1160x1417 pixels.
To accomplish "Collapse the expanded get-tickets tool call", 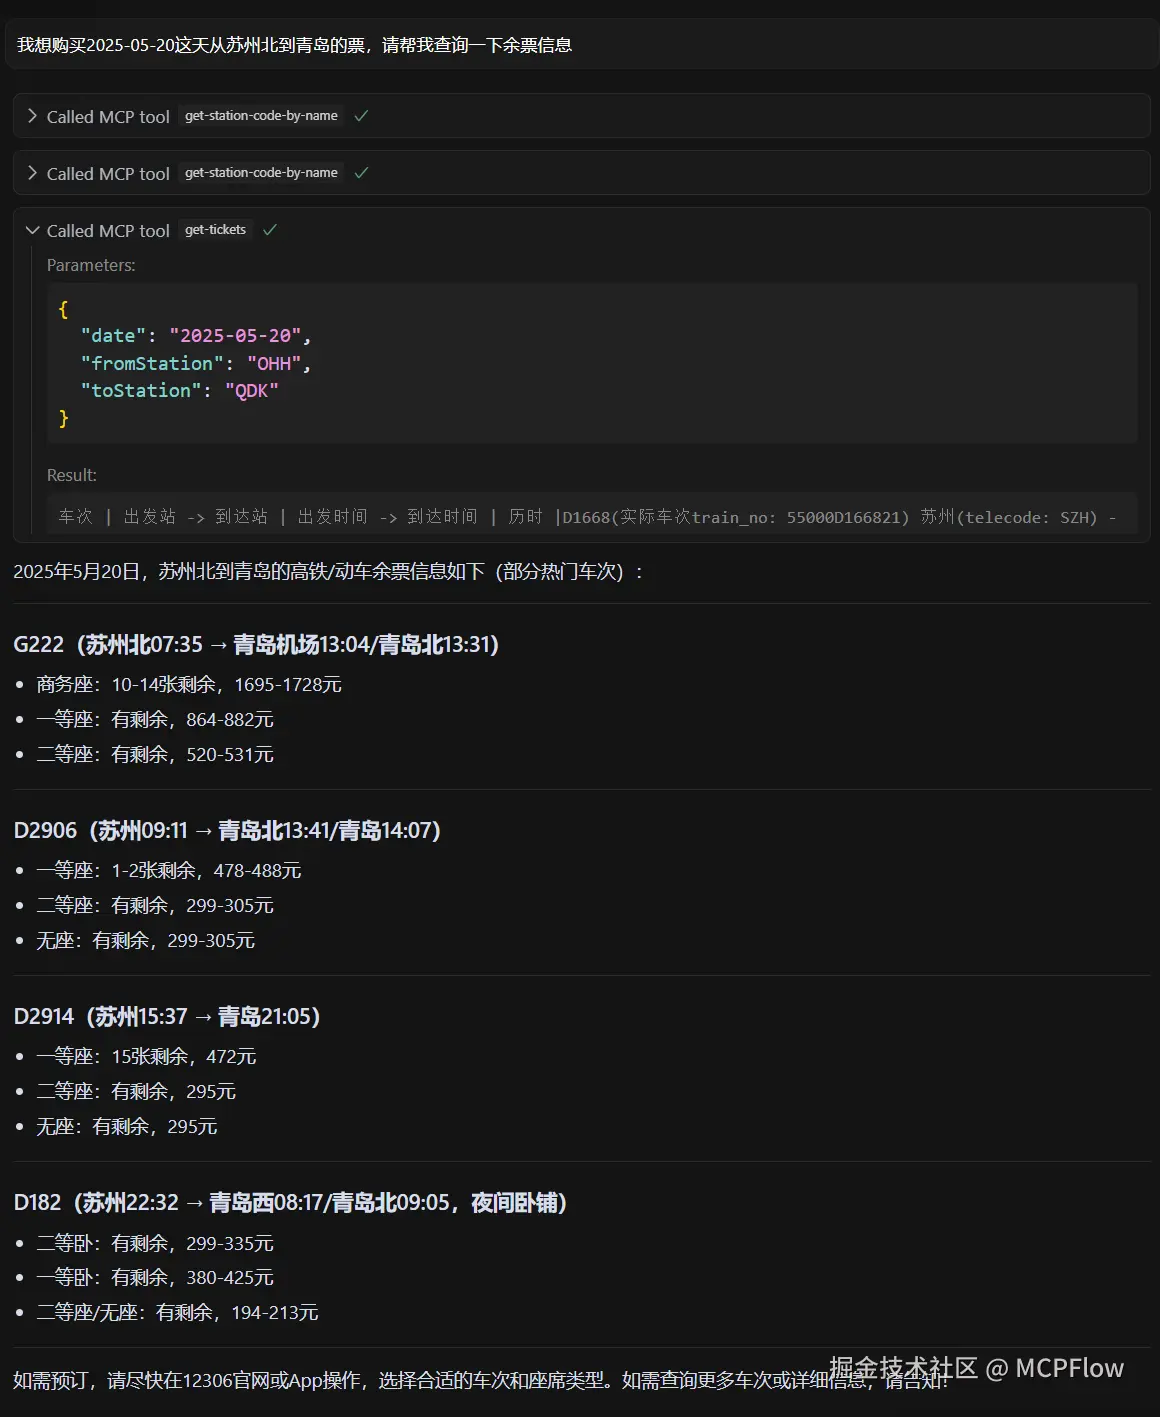I will [31, 229].
